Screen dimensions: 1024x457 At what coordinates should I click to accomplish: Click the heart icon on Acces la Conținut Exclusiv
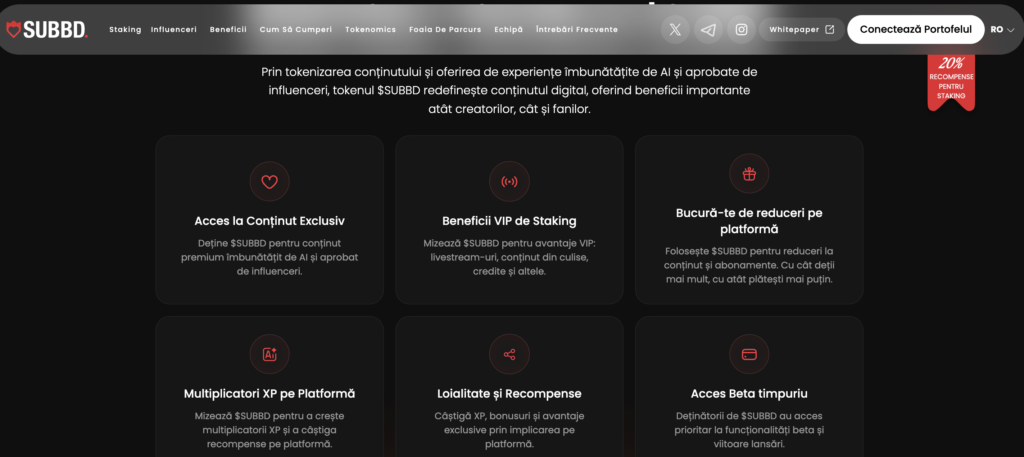tap(270, 181)
